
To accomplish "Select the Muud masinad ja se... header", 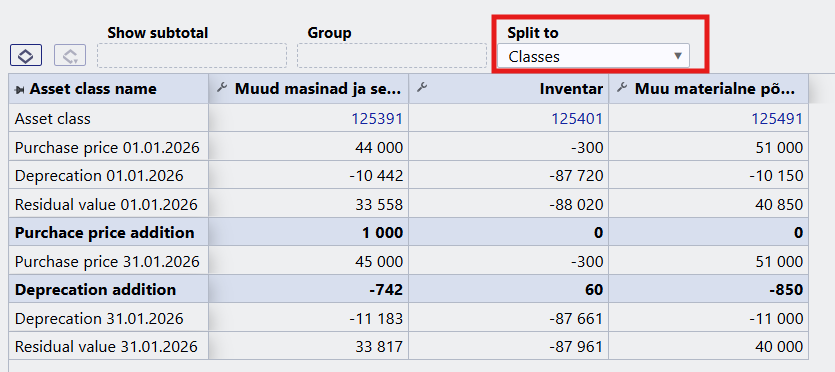I will pos(309,89).
